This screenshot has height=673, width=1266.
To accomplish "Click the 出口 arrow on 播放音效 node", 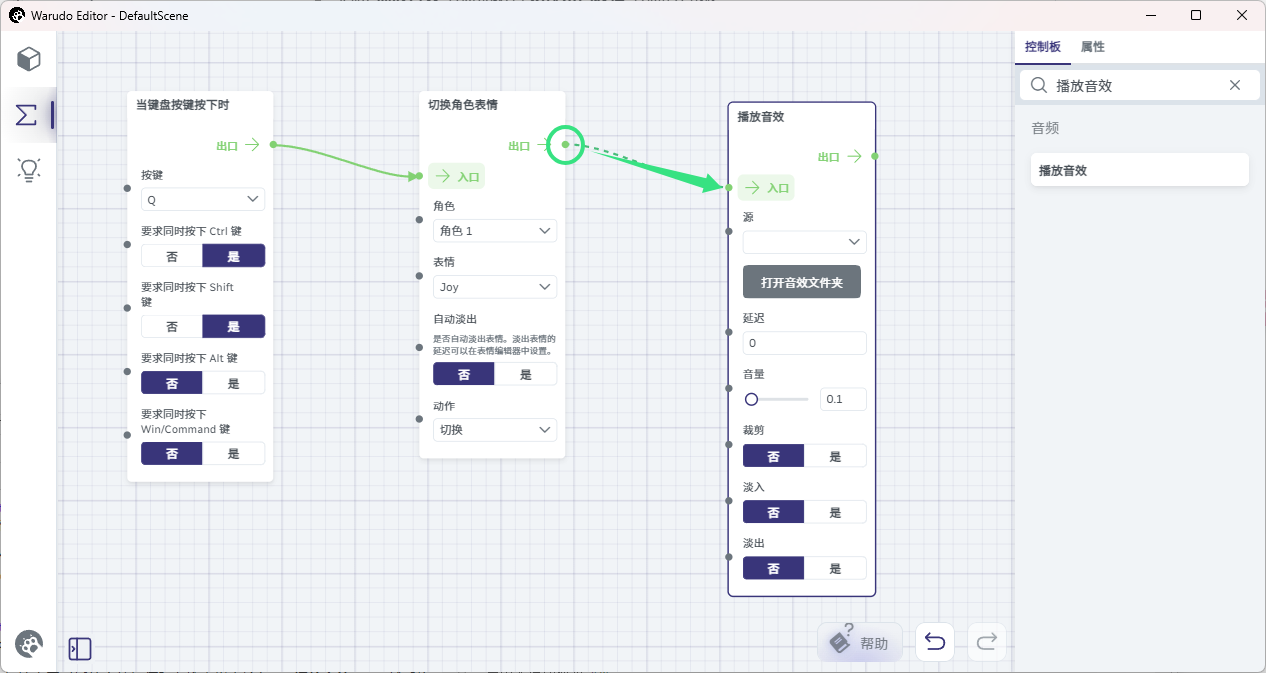I will (854, 156).
